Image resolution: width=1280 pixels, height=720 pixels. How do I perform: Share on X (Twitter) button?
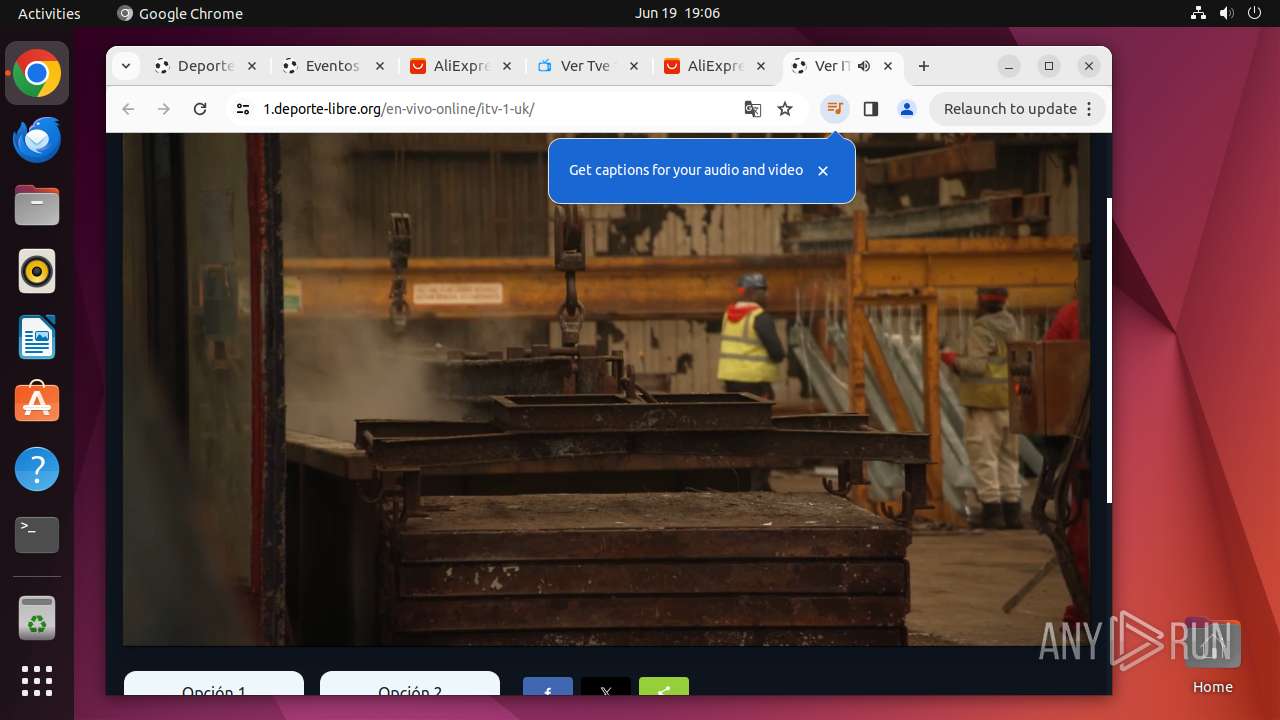[x=606, y=687]
